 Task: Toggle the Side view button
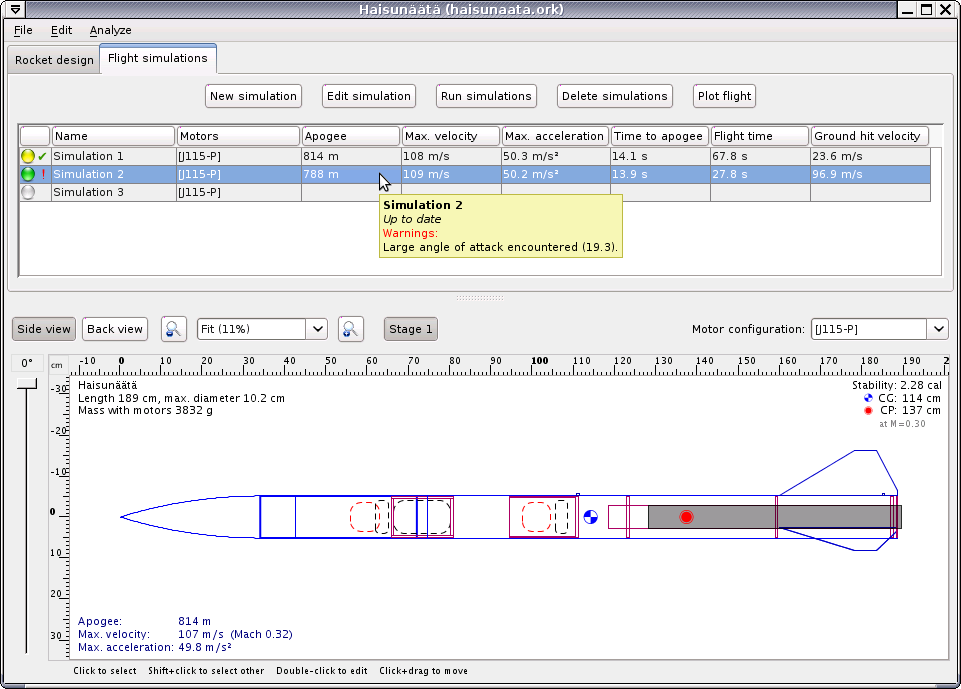pyautogui.click(x=44, y=329)
